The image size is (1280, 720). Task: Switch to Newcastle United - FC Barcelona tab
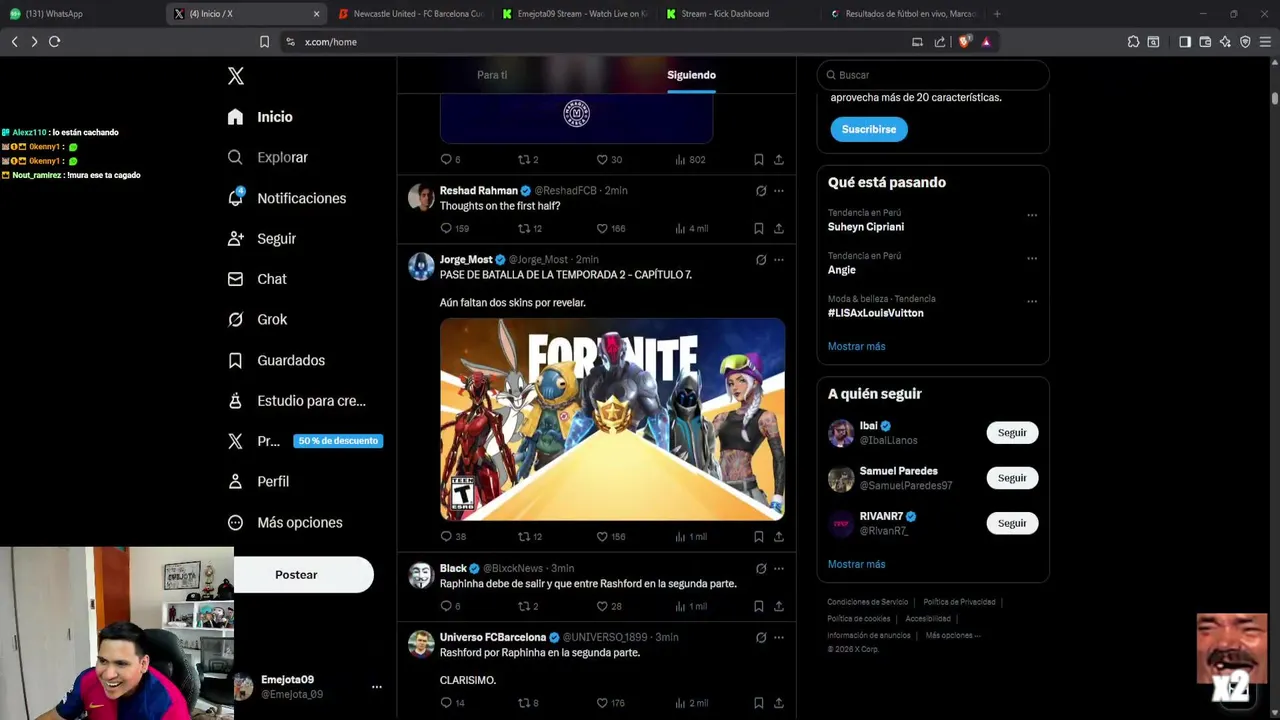[410, 14]
